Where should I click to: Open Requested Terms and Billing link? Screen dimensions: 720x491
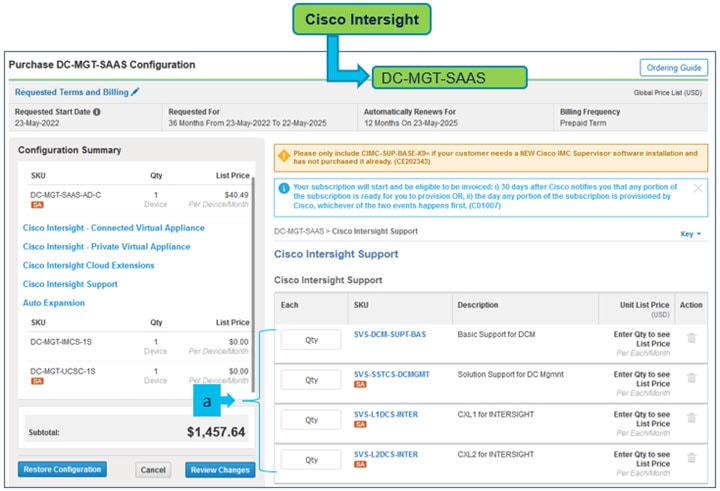(72, 92)
